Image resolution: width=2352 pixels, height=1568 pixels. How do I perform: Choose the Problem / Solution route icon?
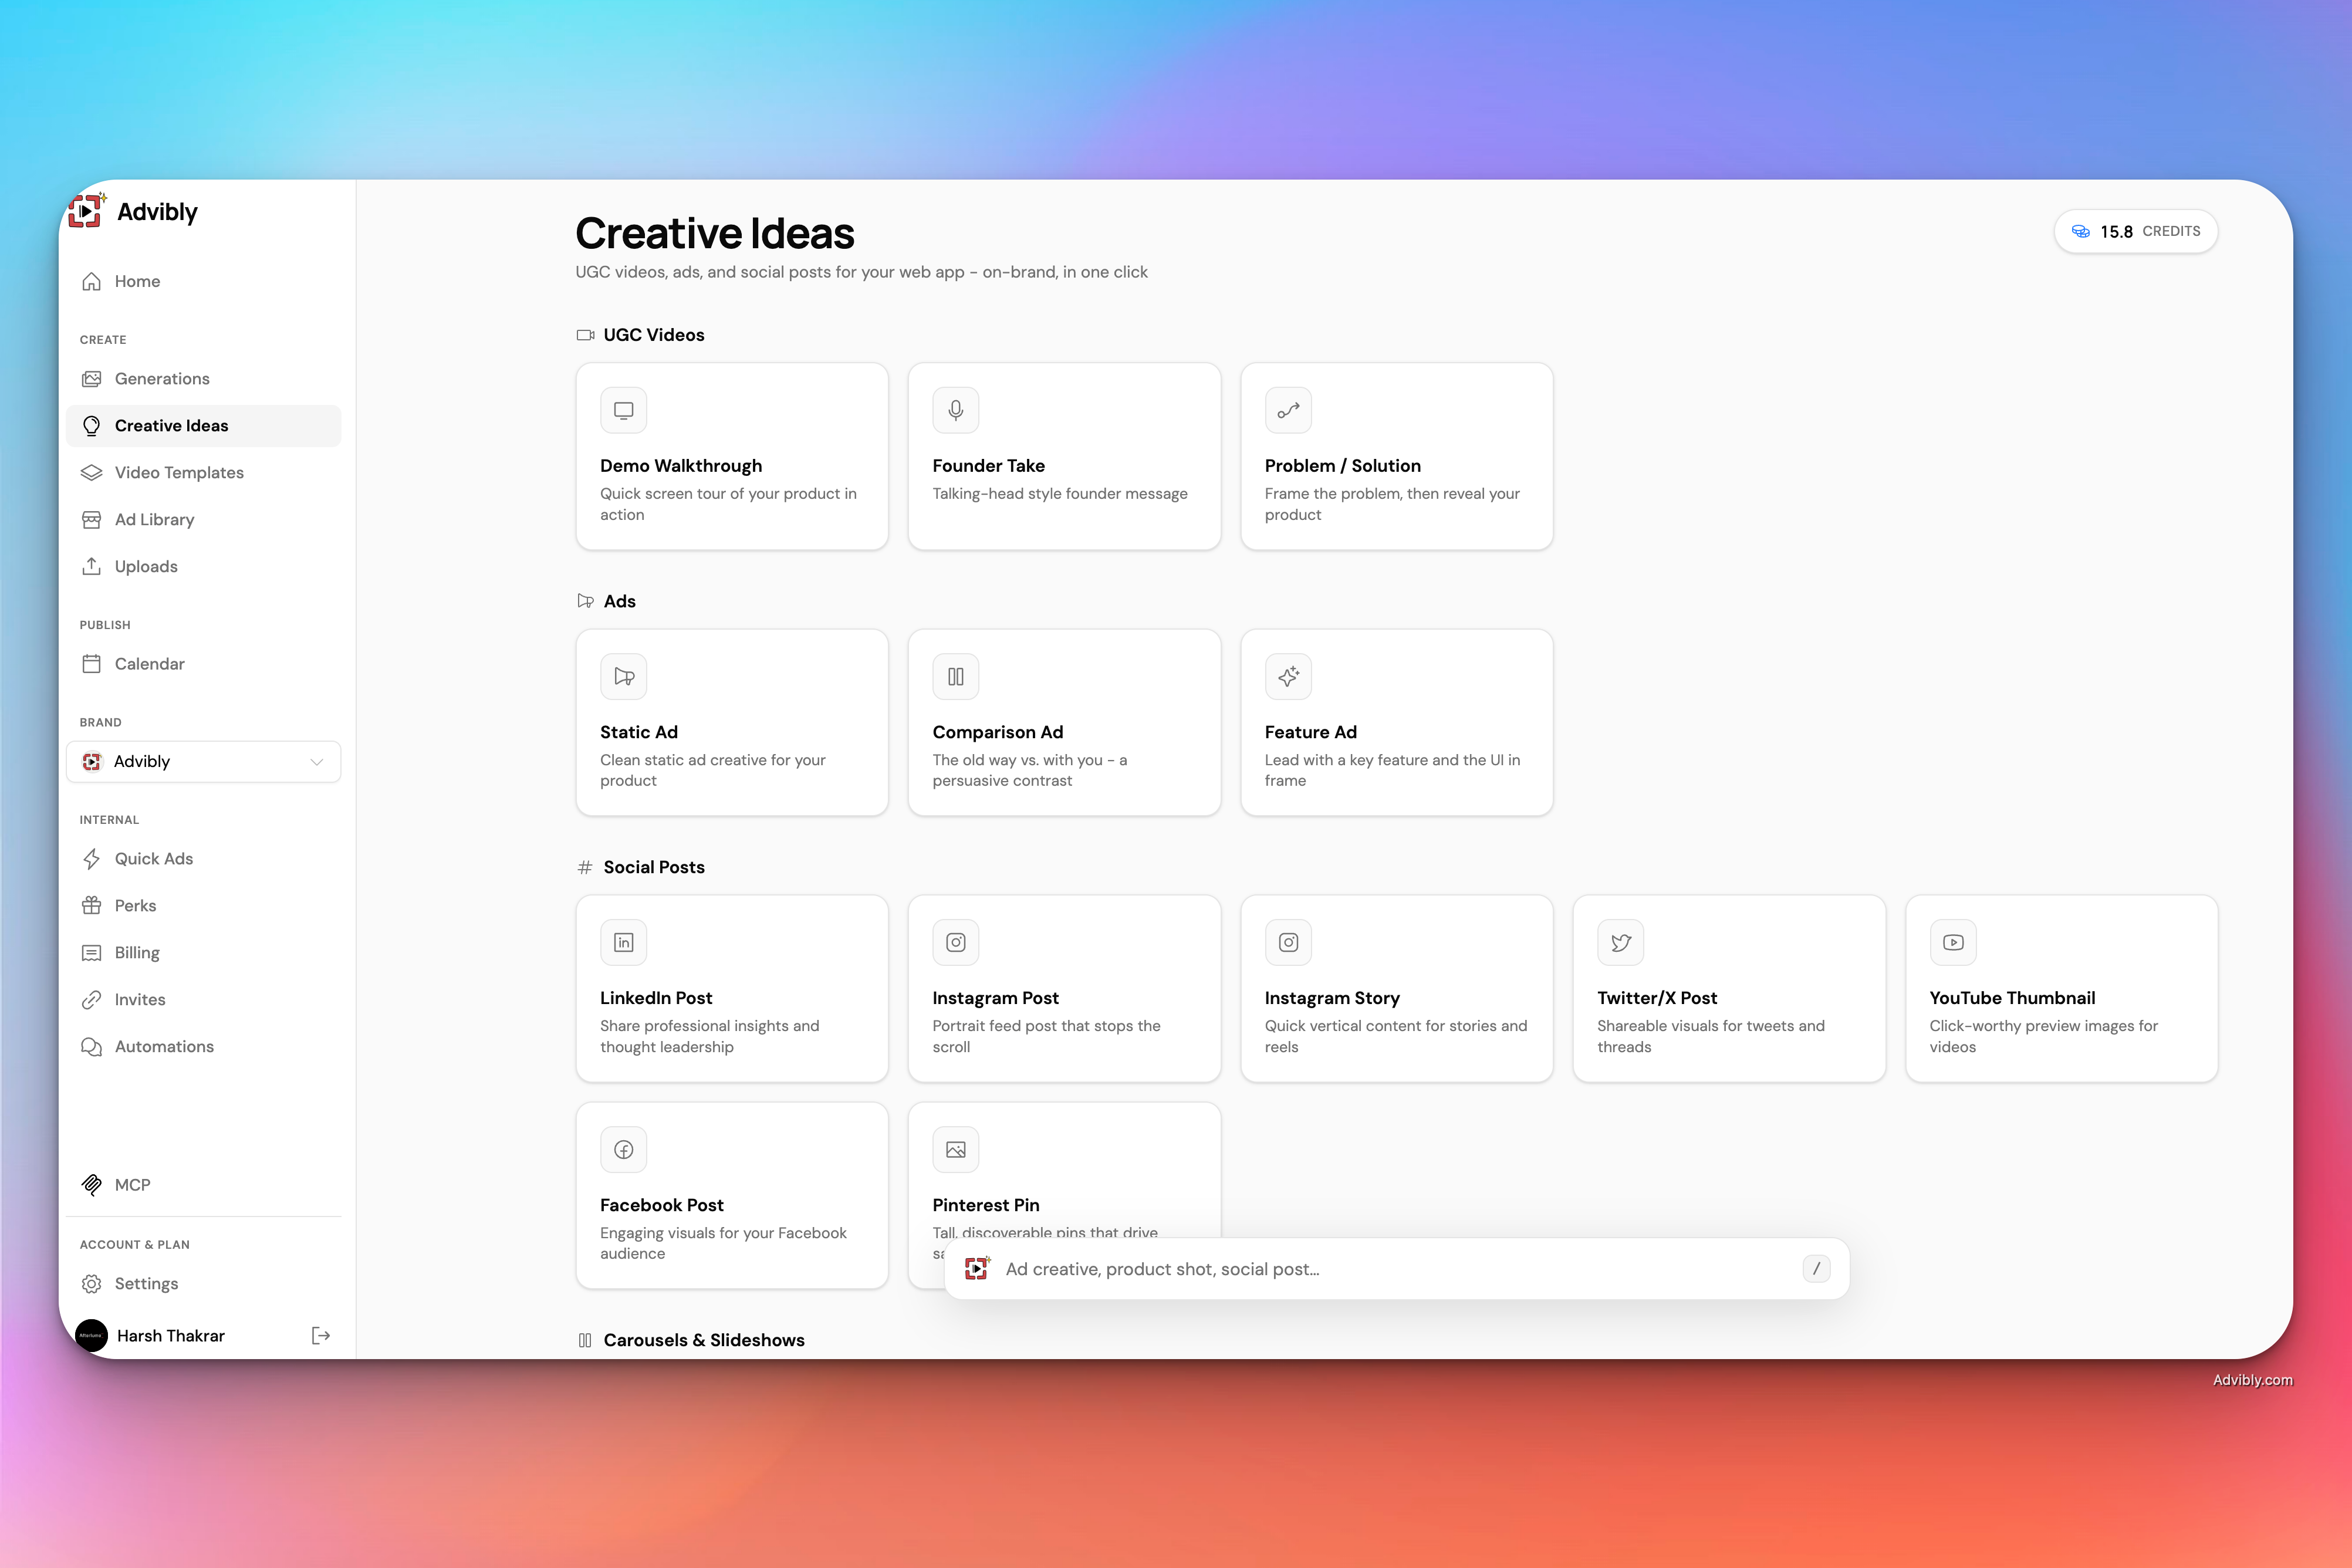tap(1288, 410)
